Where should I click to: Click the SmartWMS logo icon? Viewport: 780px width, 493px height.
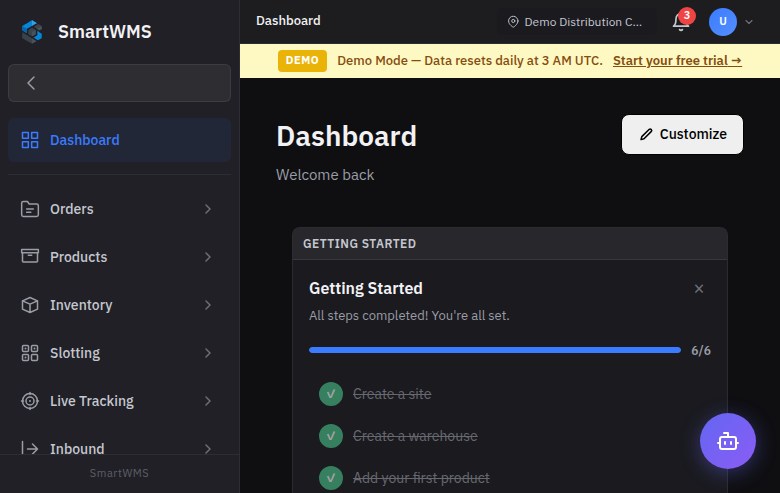[x=32, y=31]
